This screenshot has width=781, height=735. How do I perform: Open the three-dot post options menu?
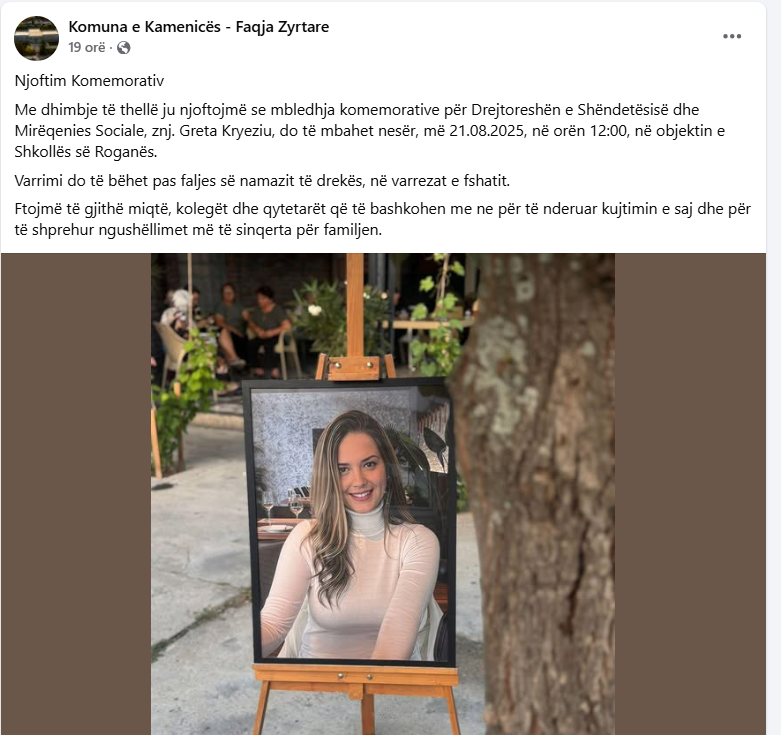coord(732,36)
